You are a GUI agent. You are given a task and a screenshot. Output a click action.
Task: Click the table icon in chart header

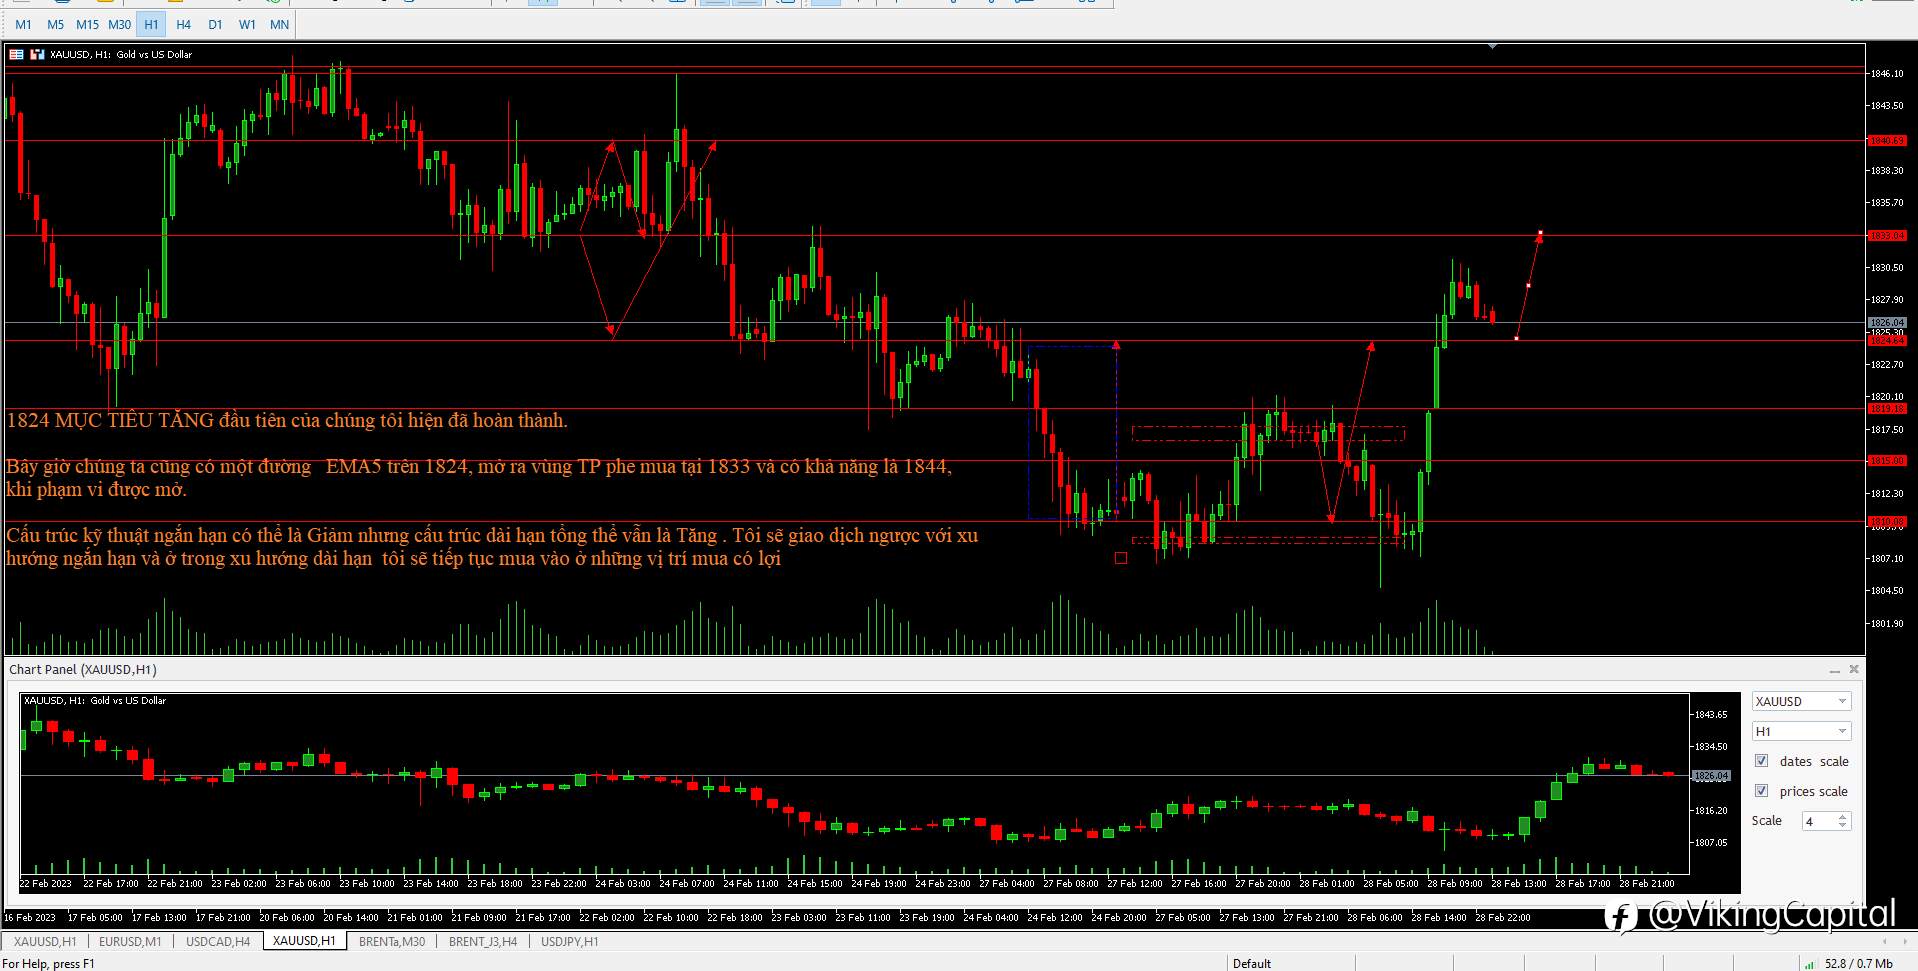[17, 54]
